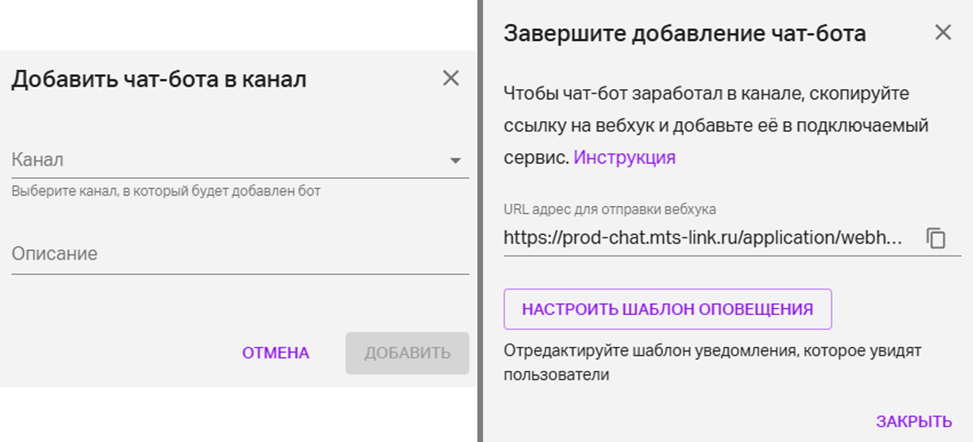Click the vertical divider between the dialogs
Image resolution: width=973 pixels, height=442 pixels.
481,221
